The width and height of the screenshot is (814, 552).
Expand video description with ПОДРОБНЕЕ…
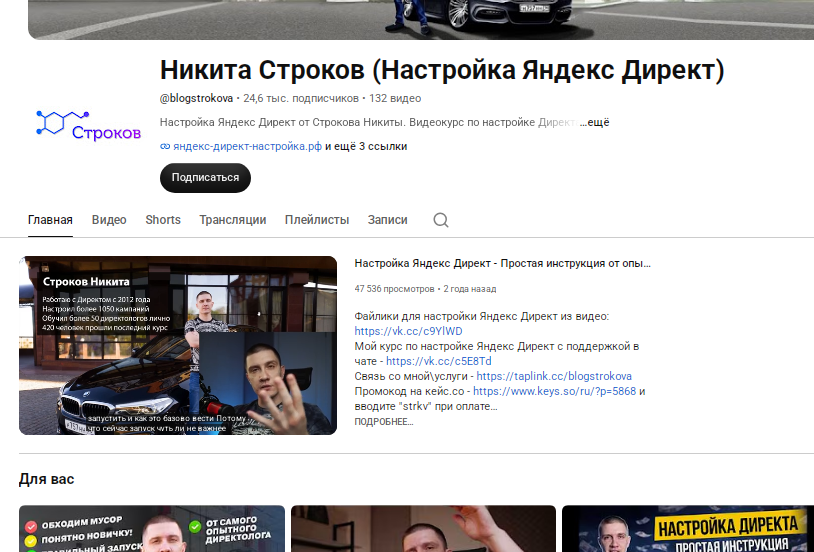pos(384,422)
